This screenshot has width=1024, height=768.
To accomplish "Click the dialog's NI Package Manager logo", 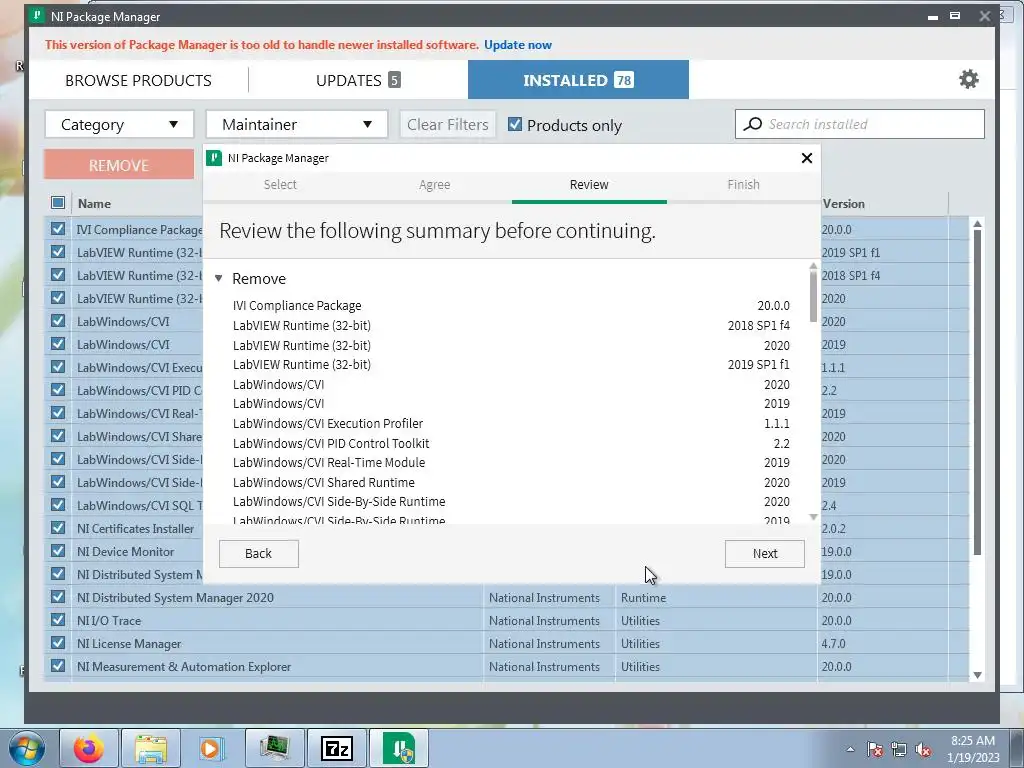I will [214, 157].
